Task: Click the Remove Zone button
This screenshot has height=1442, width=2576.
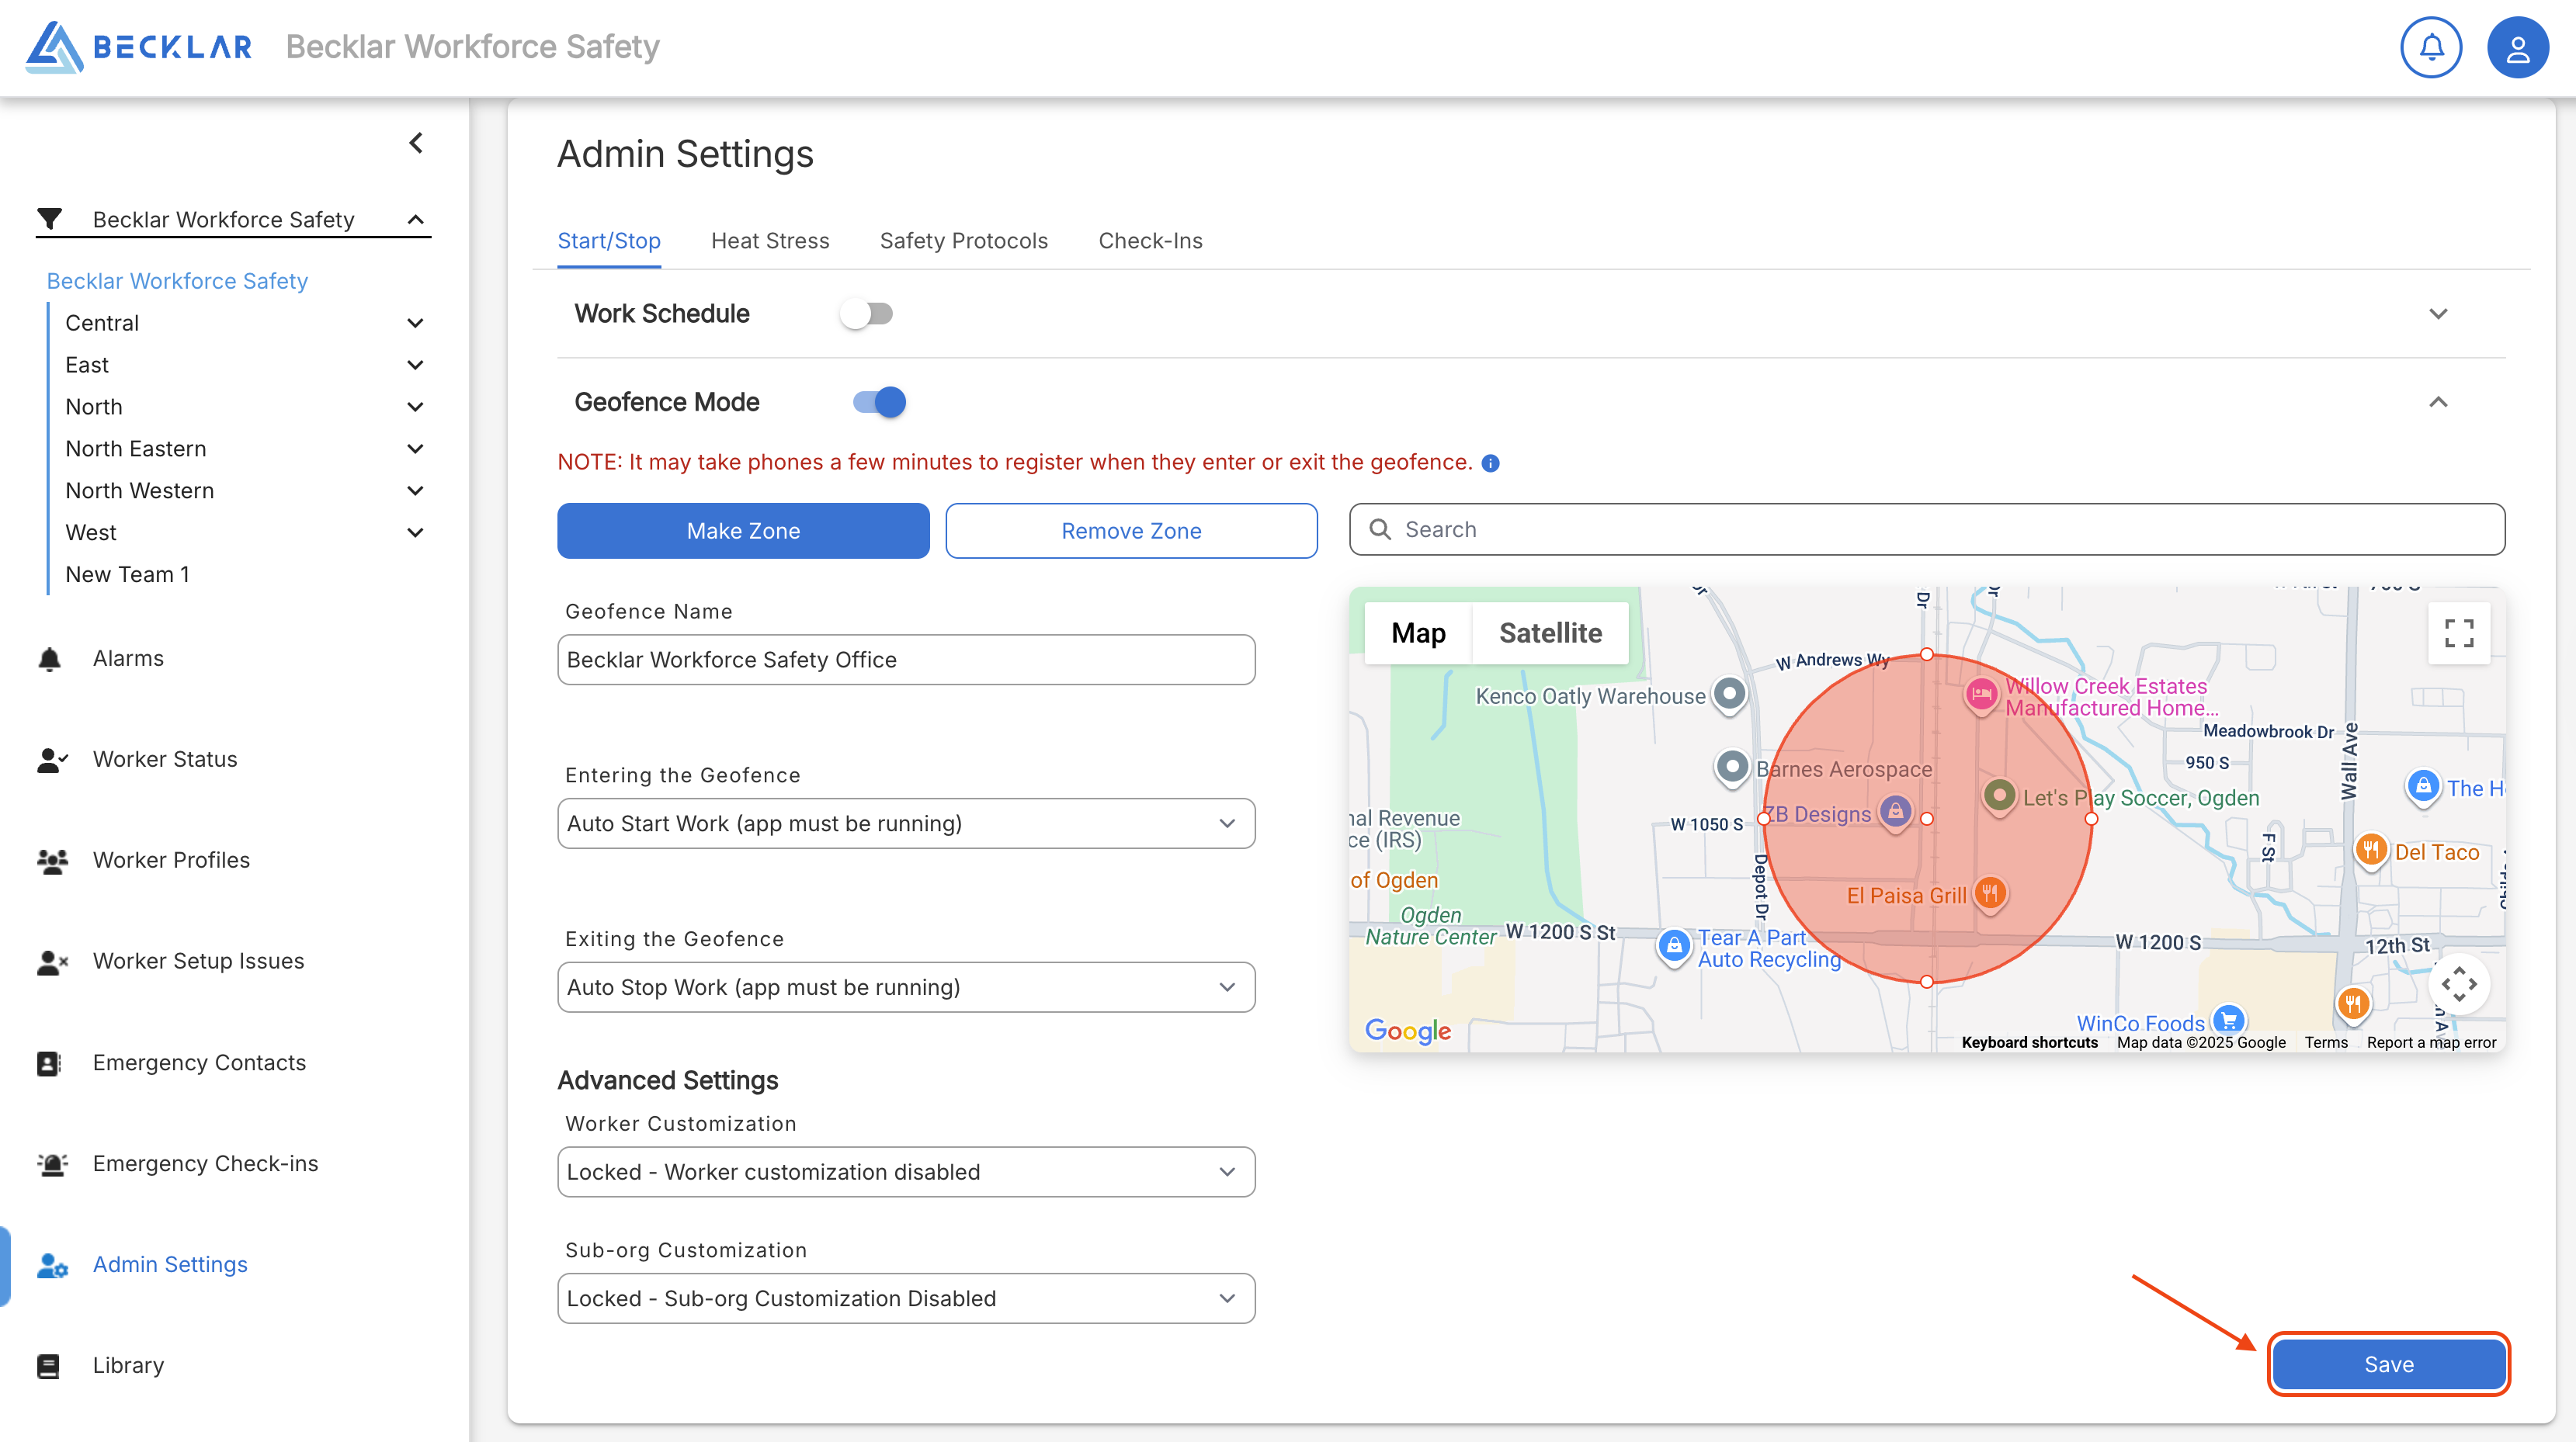Action: pos(1130,531)
